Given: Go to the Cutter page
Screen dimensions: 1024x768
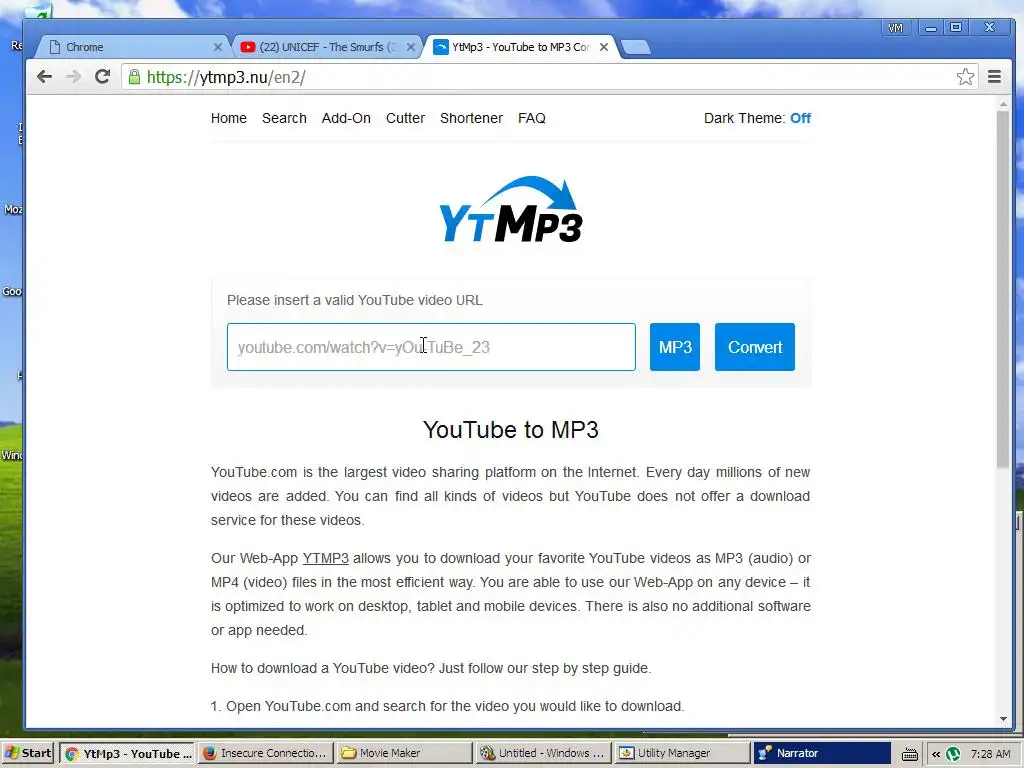Looking at the screenshot, I should [406, 118].
